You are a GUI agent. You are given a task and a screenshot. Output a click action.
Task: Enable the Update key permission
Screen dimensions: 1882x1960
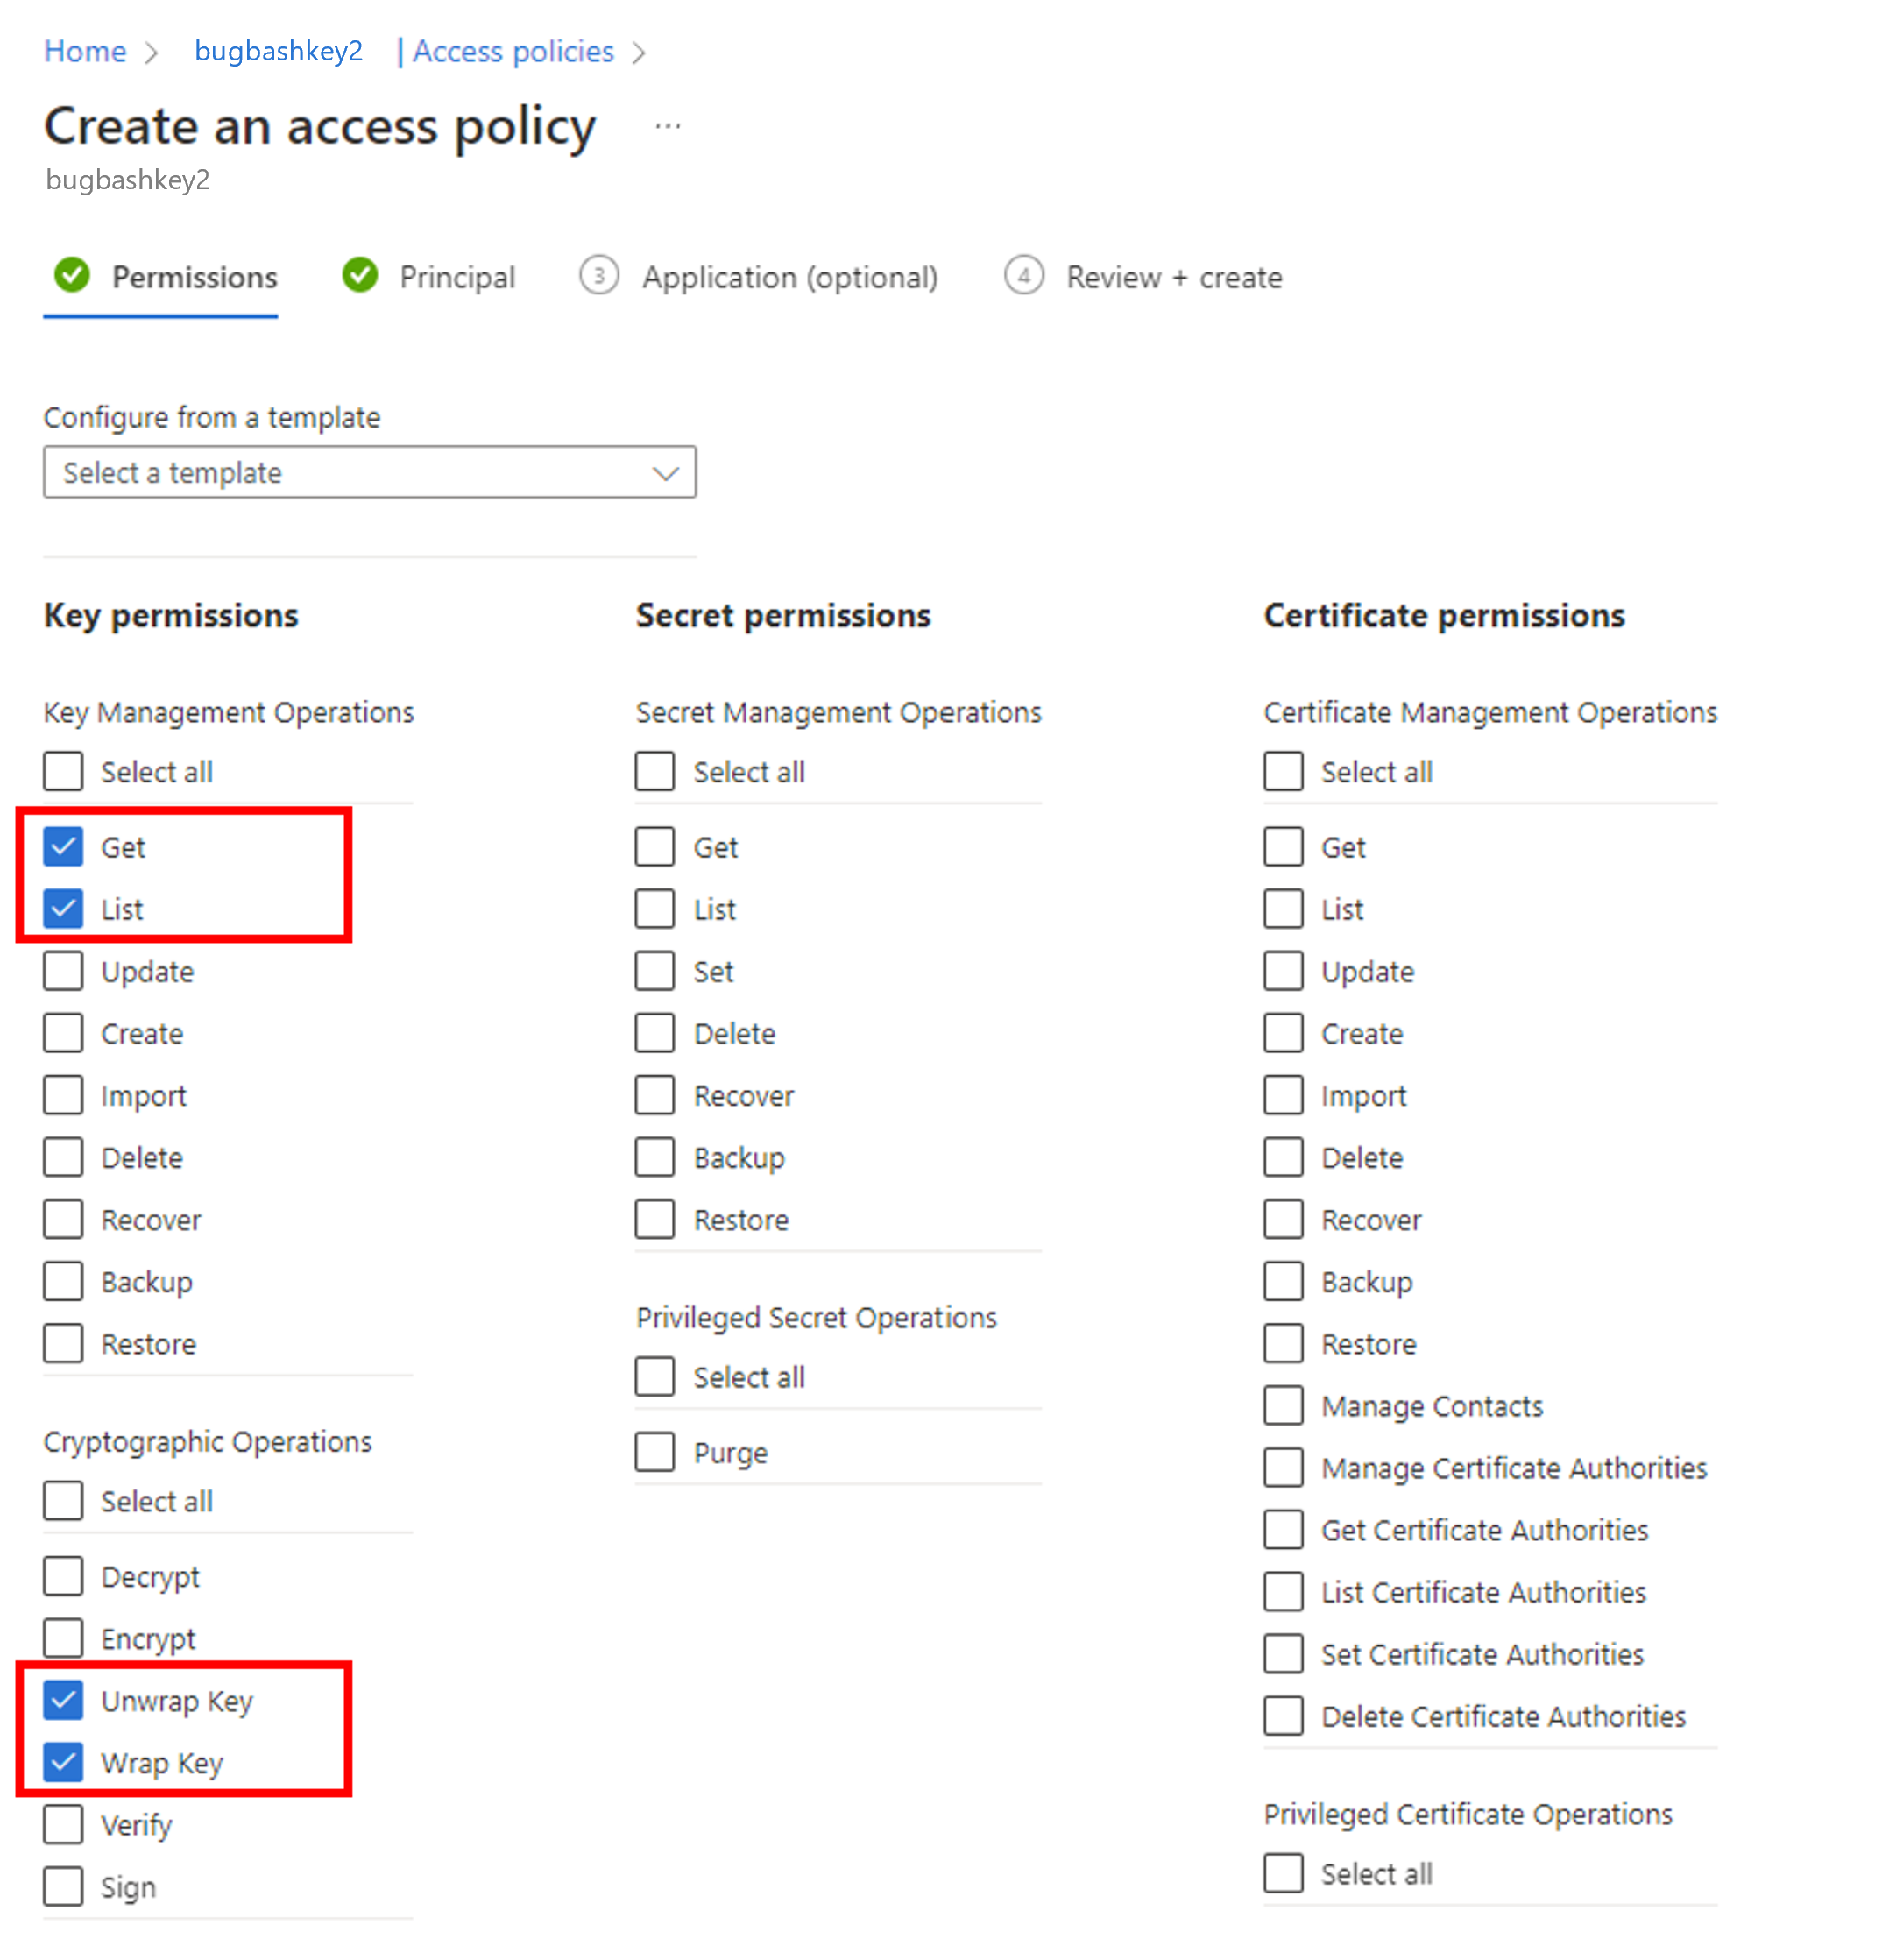point(63,970)
